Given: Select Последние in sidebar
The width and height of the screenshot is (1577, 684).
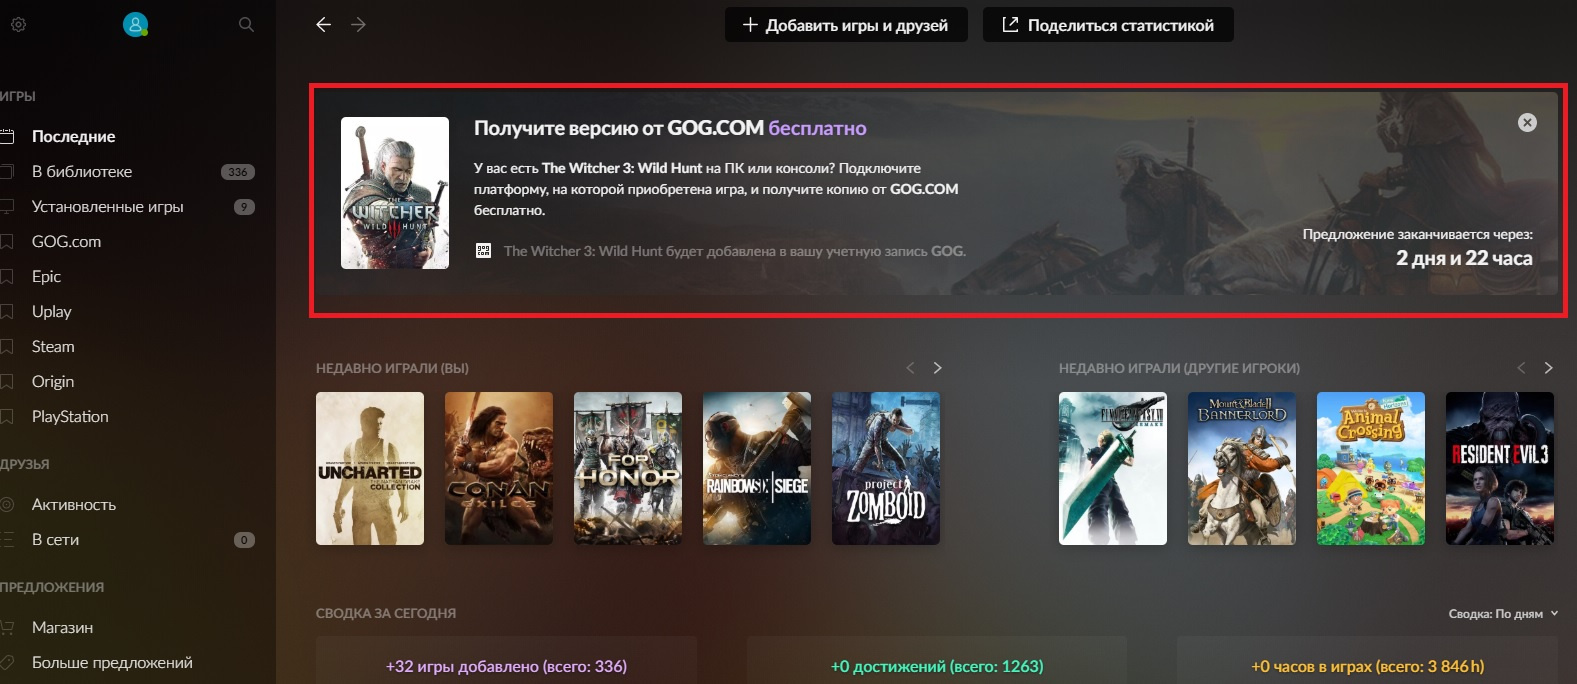Looking at the screenshot, I should point(73,136).
